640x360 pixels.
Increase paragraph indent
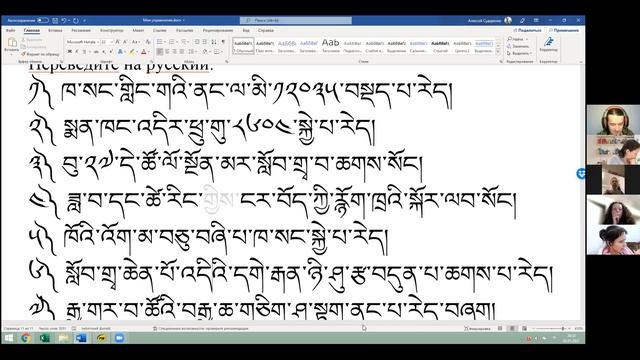tap(205, 42)
